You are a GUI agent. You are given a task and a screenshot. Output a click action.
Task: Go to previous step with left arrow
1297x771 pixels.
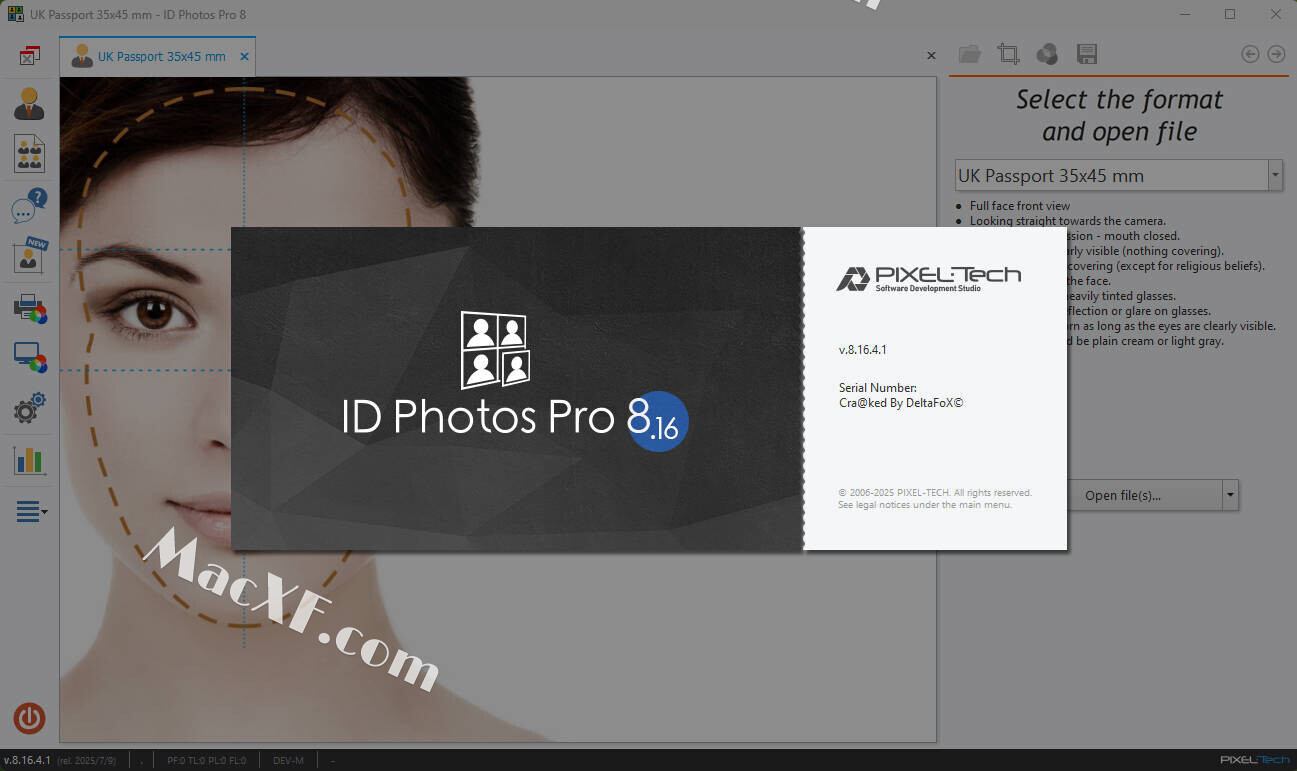[x=1250, y=54]
